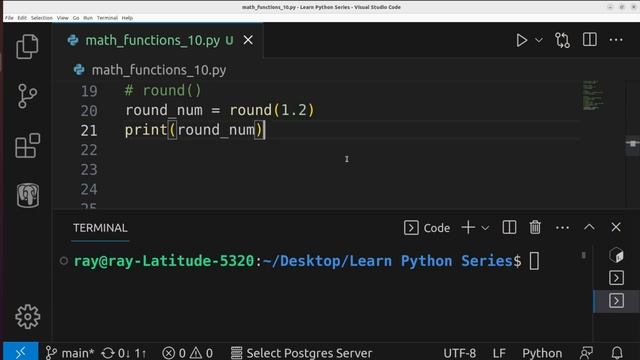Maximize the panel with up chevron
The width and height of the screenshot is (640, 360).
pos(589,227)
